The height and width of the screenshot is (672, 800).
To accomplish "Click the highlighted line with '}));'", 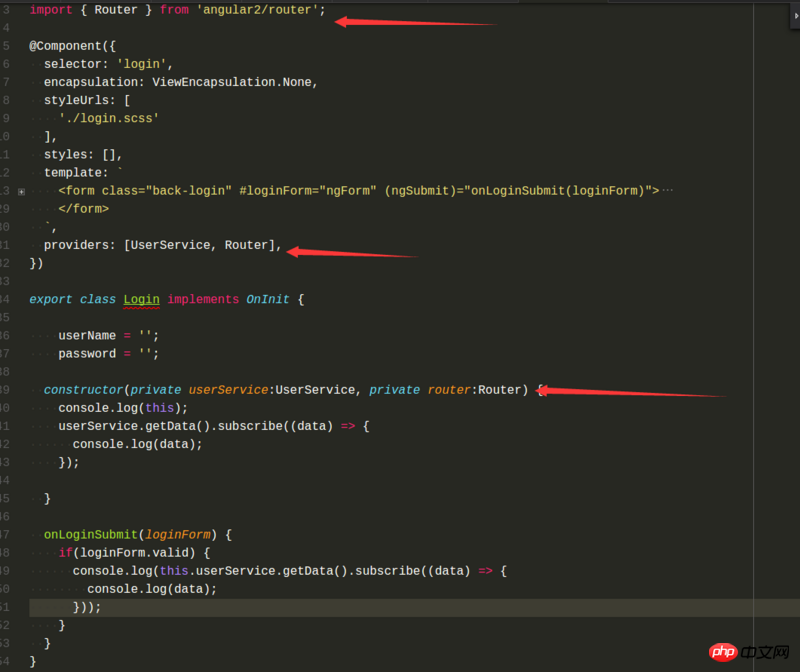I will pyautogui.click(x=87, y=607).
